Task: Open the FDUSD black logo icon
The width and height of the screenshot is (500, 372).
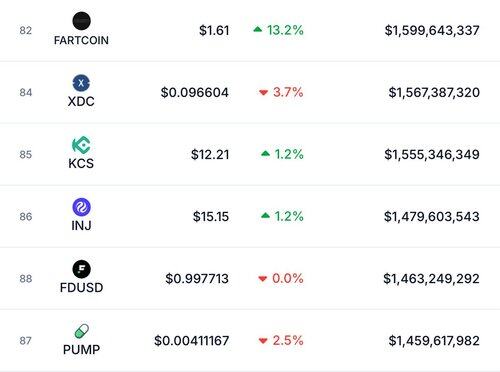Action: pyautogui.click(x=81, y=269)
